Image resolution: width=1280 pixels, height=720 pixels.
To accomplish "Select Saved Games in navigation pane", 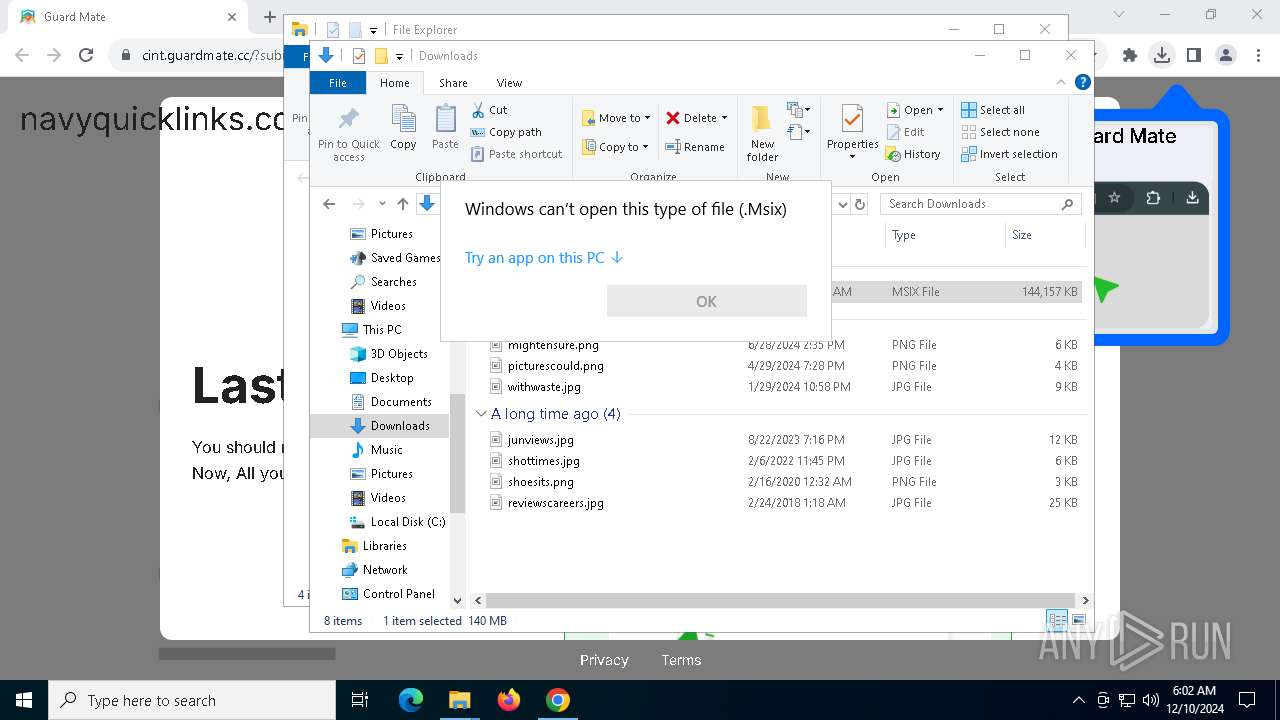I will tap(395, 258).
